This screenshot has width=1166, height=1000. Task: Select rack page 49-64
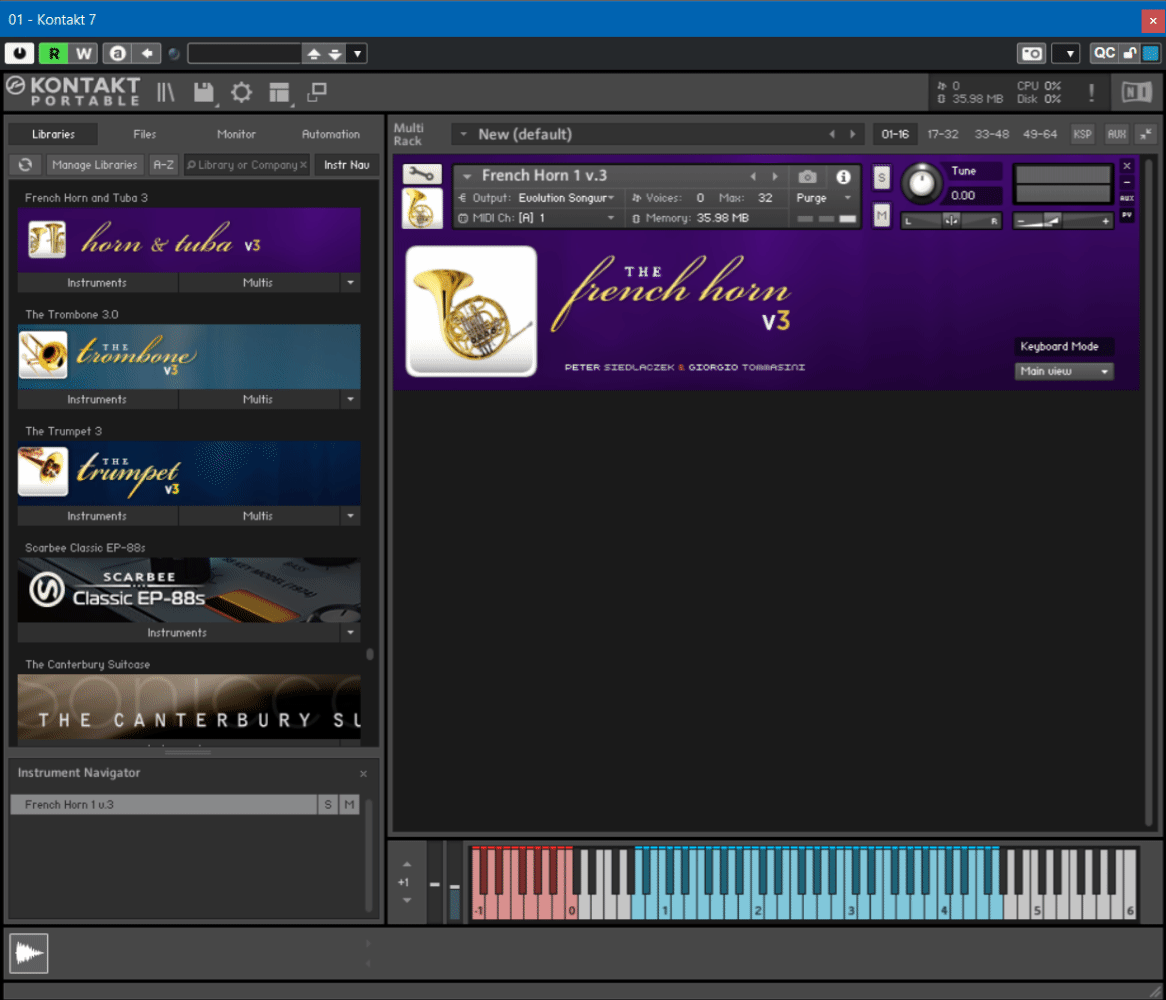(1040, 135)
